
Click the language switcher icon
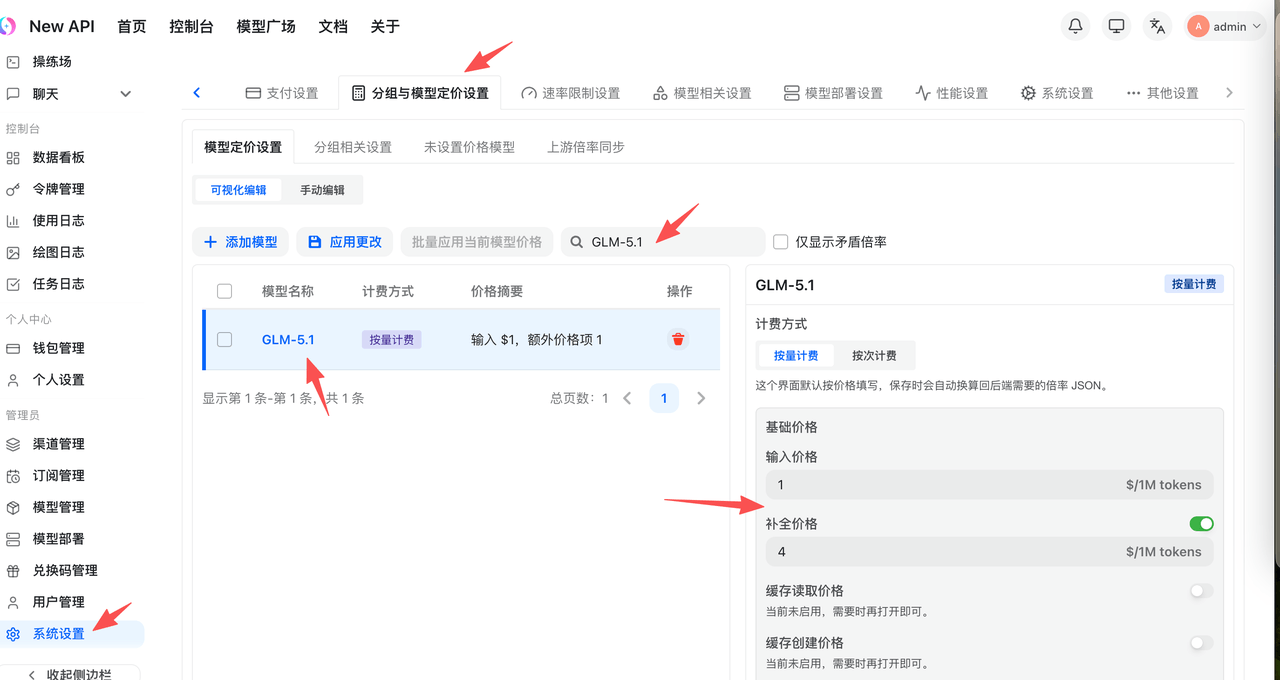pos(1157,27)
